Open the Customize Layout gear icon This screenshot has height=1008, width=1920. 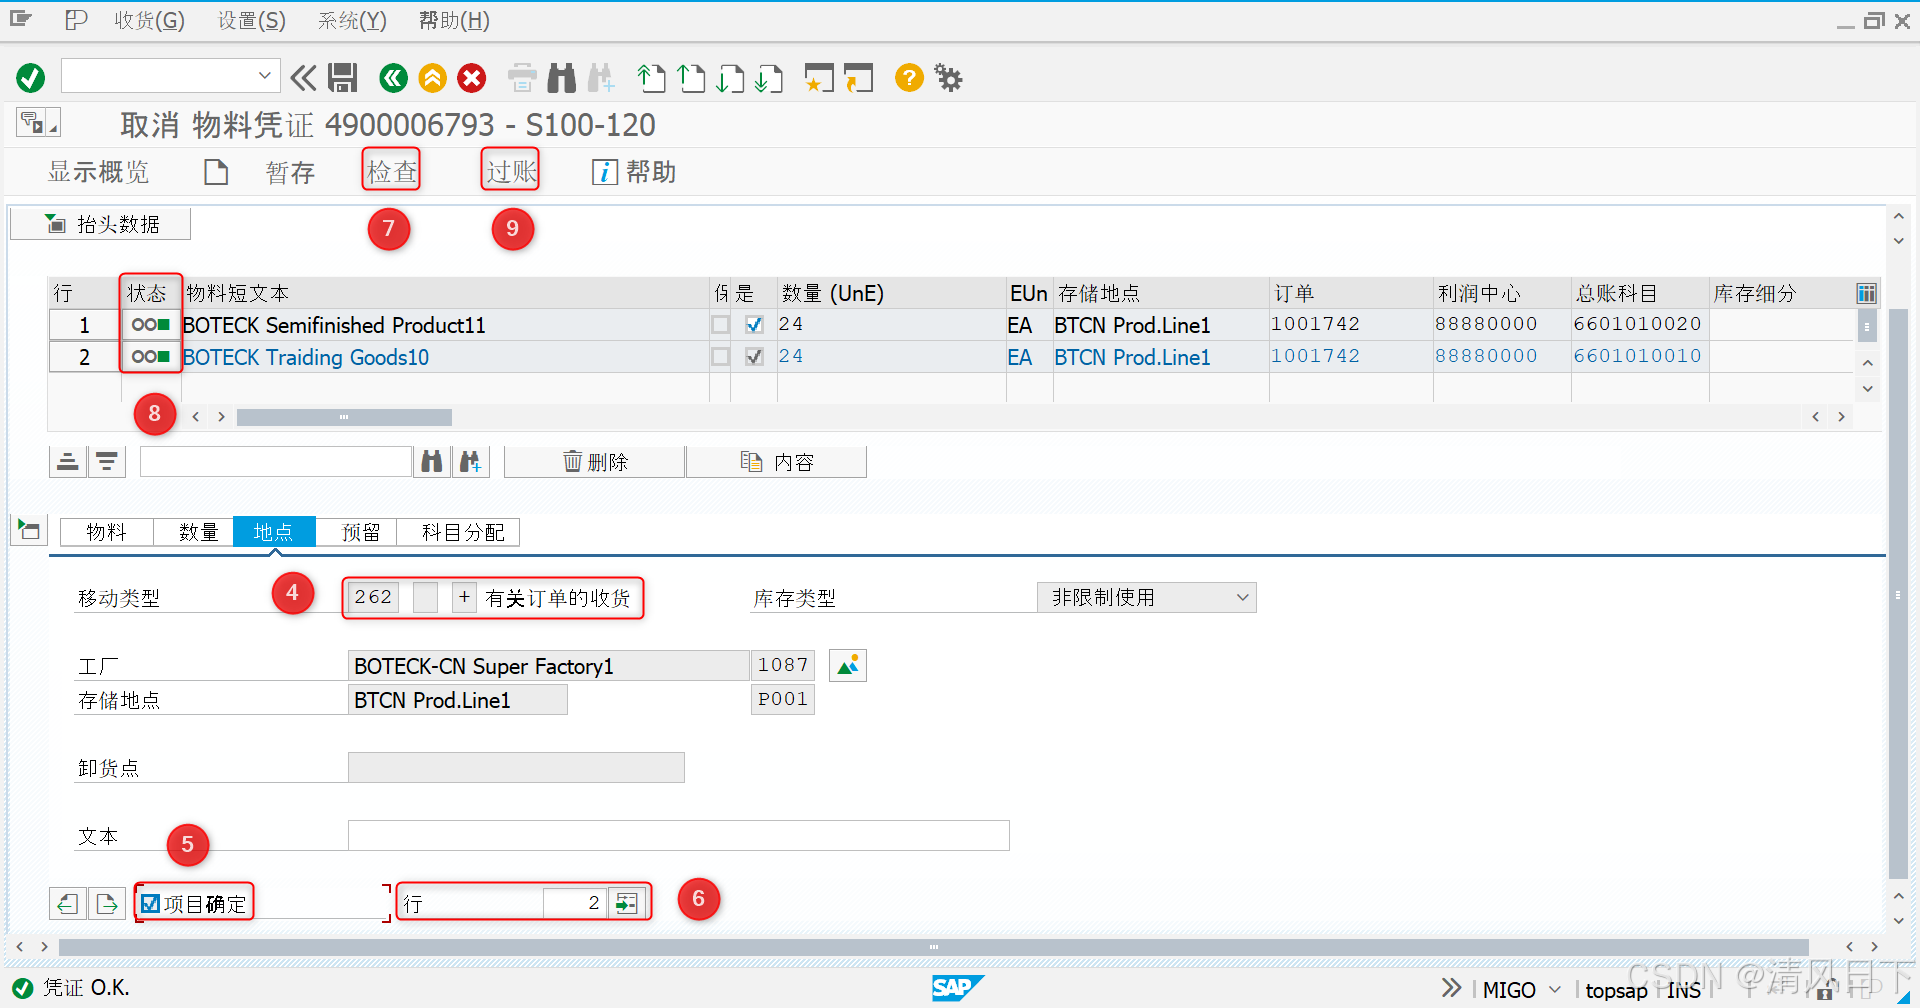(x=948, y=77)
